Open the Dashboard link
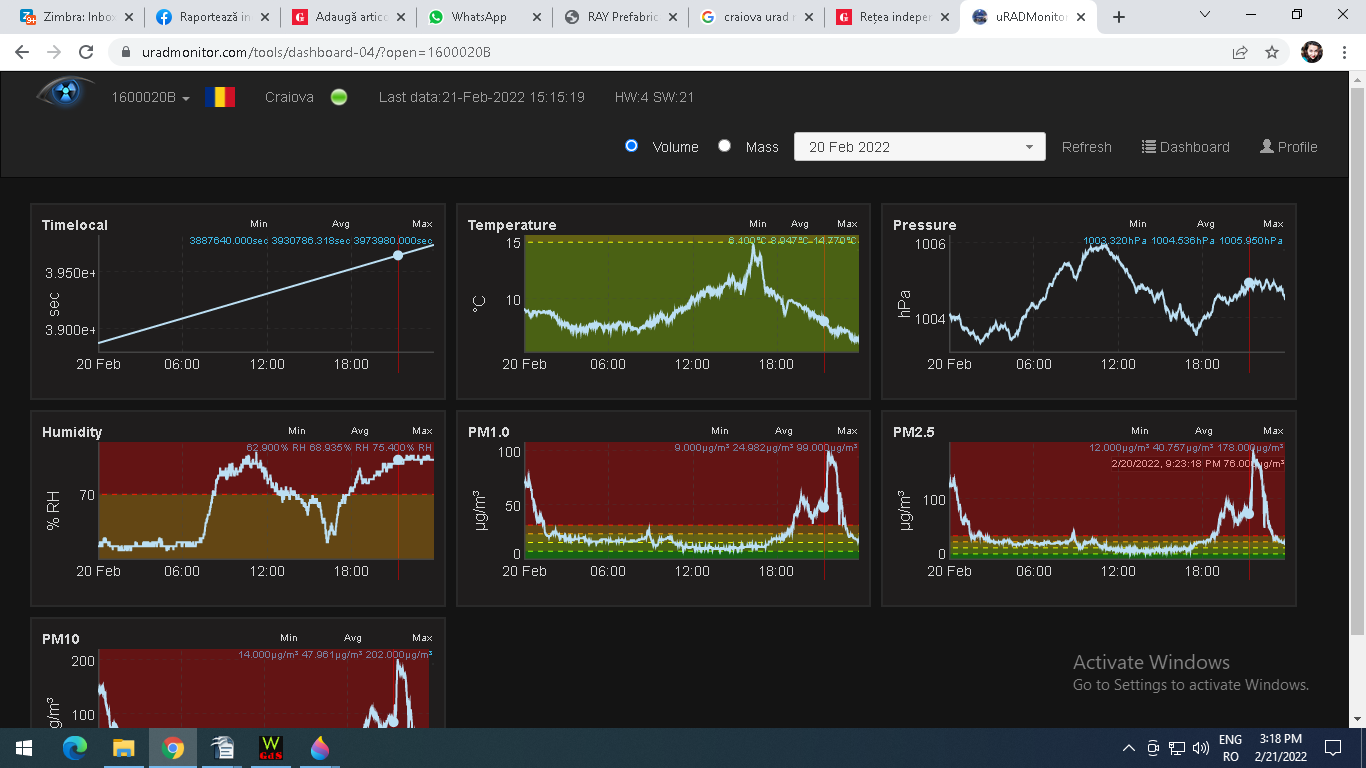 point(1186,147)
